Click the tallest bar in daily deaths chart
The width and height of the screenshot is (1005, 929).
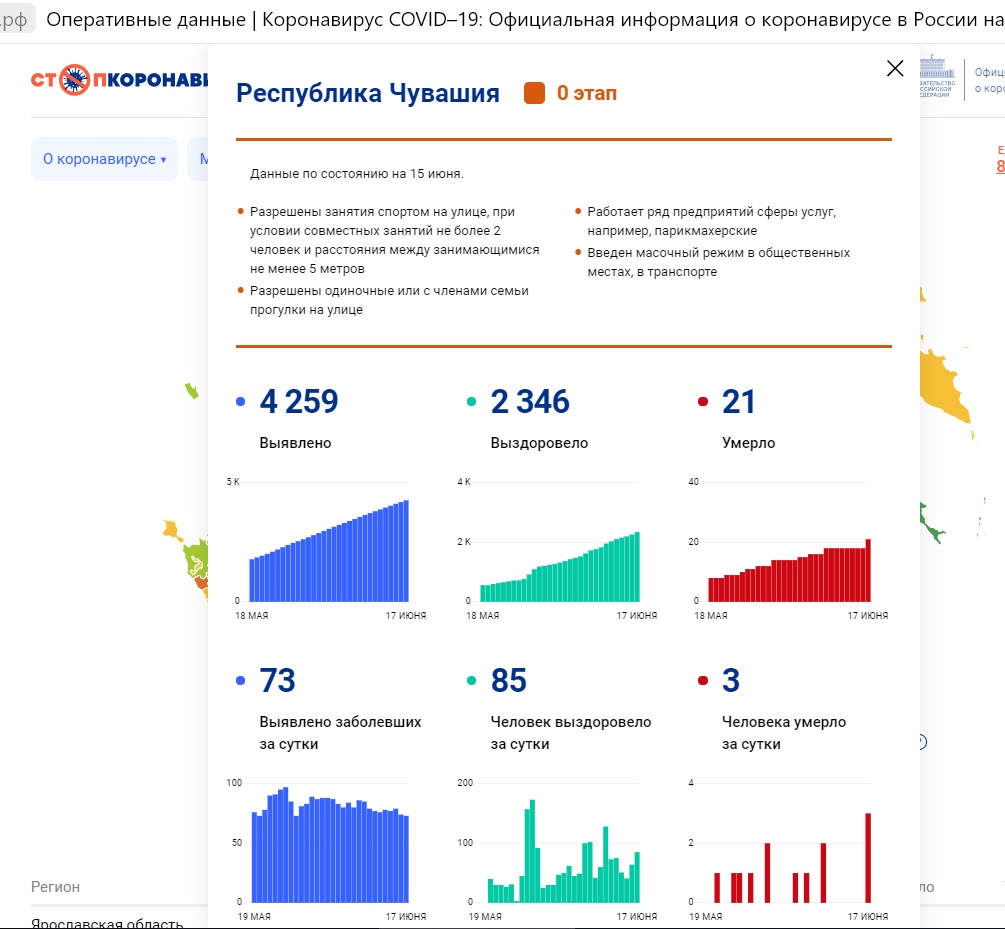pos(868,857)
